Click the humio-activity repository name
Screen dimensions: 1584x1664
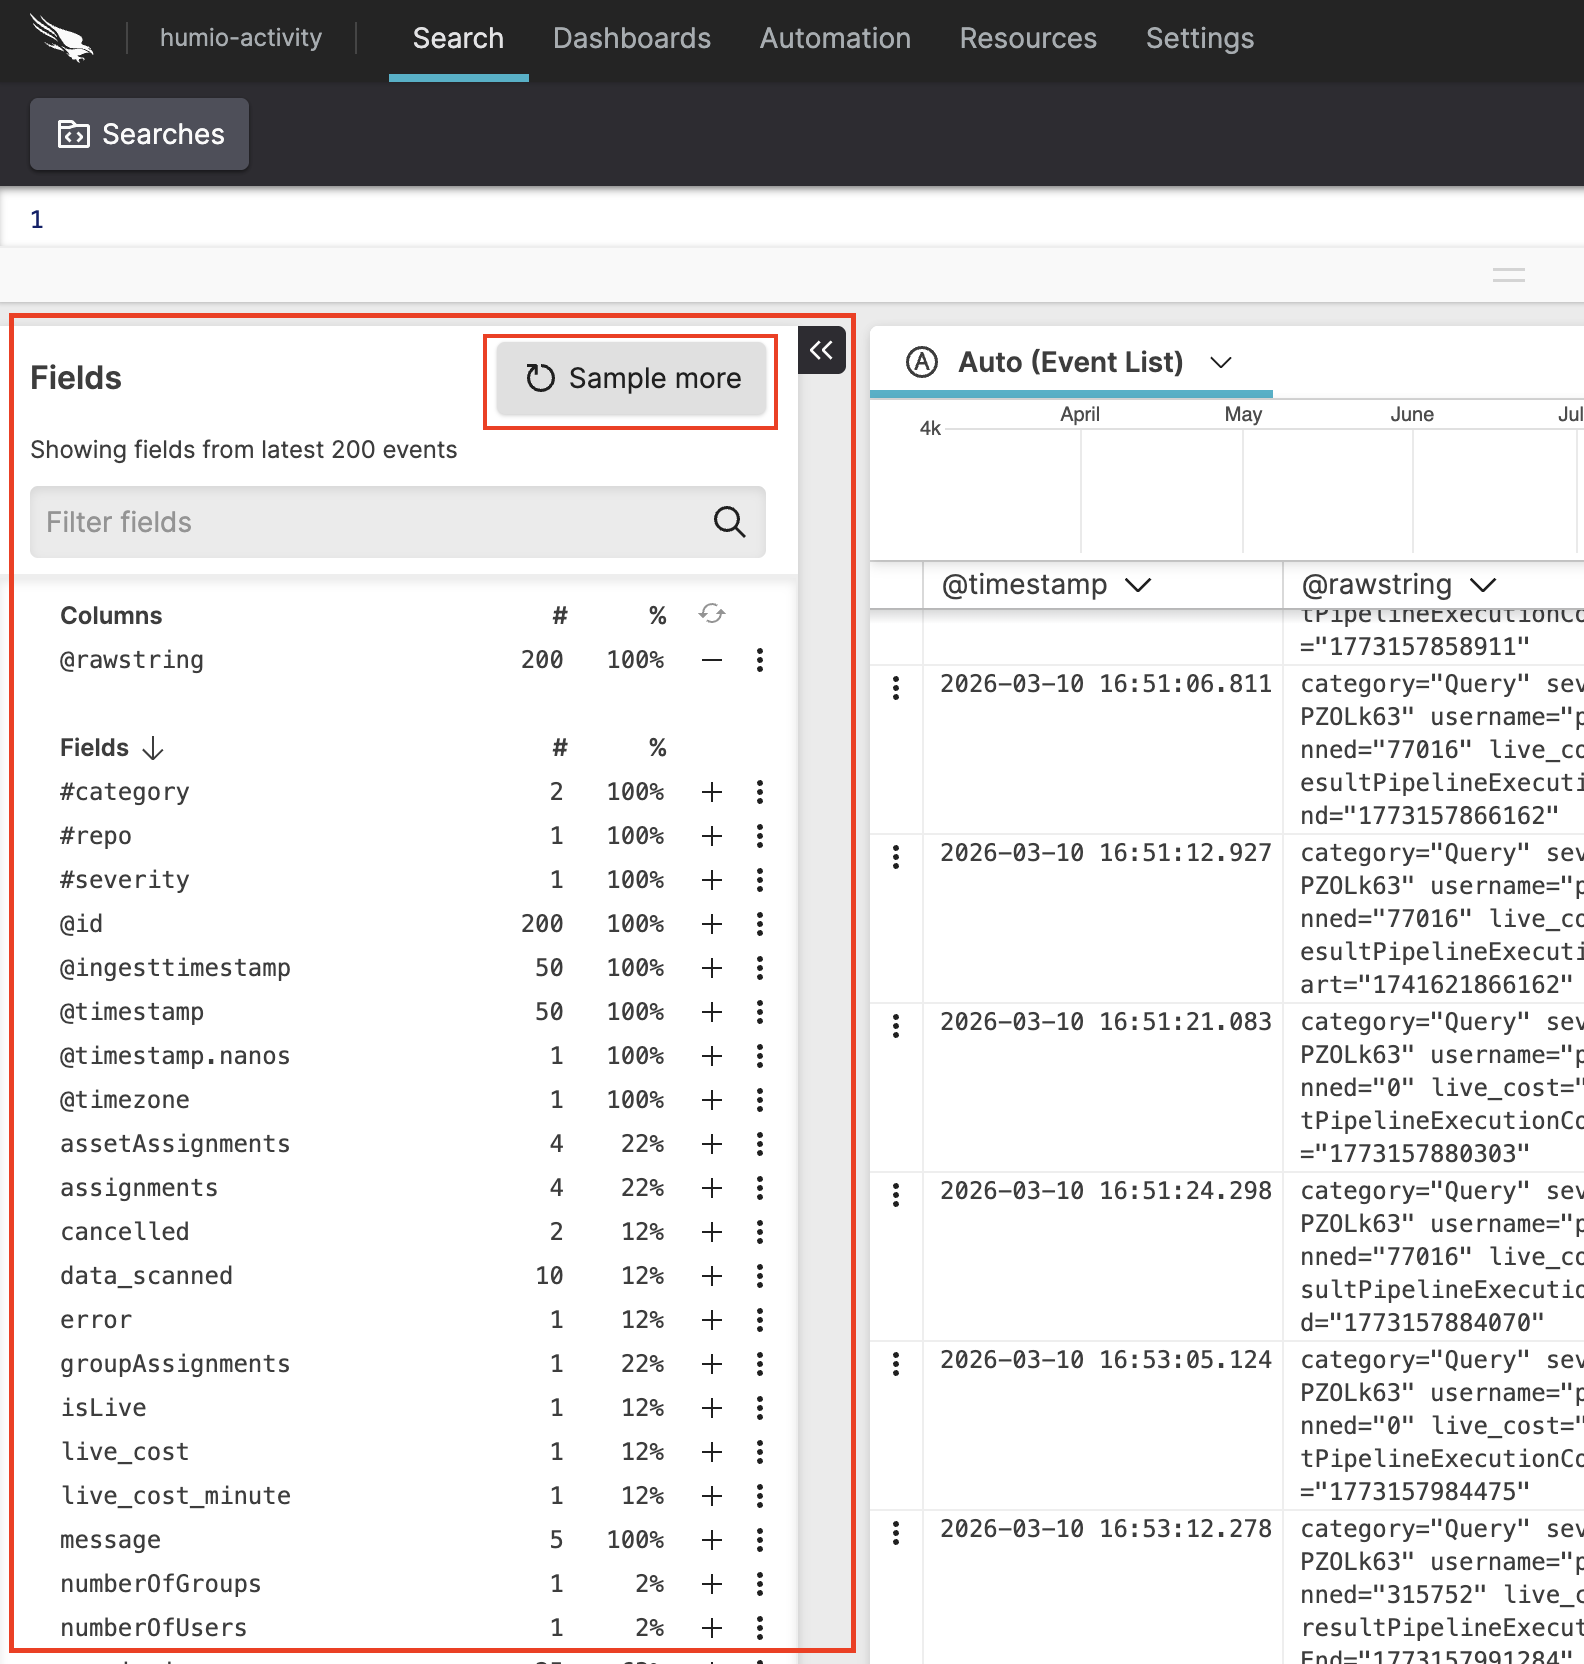coord(241,38)
